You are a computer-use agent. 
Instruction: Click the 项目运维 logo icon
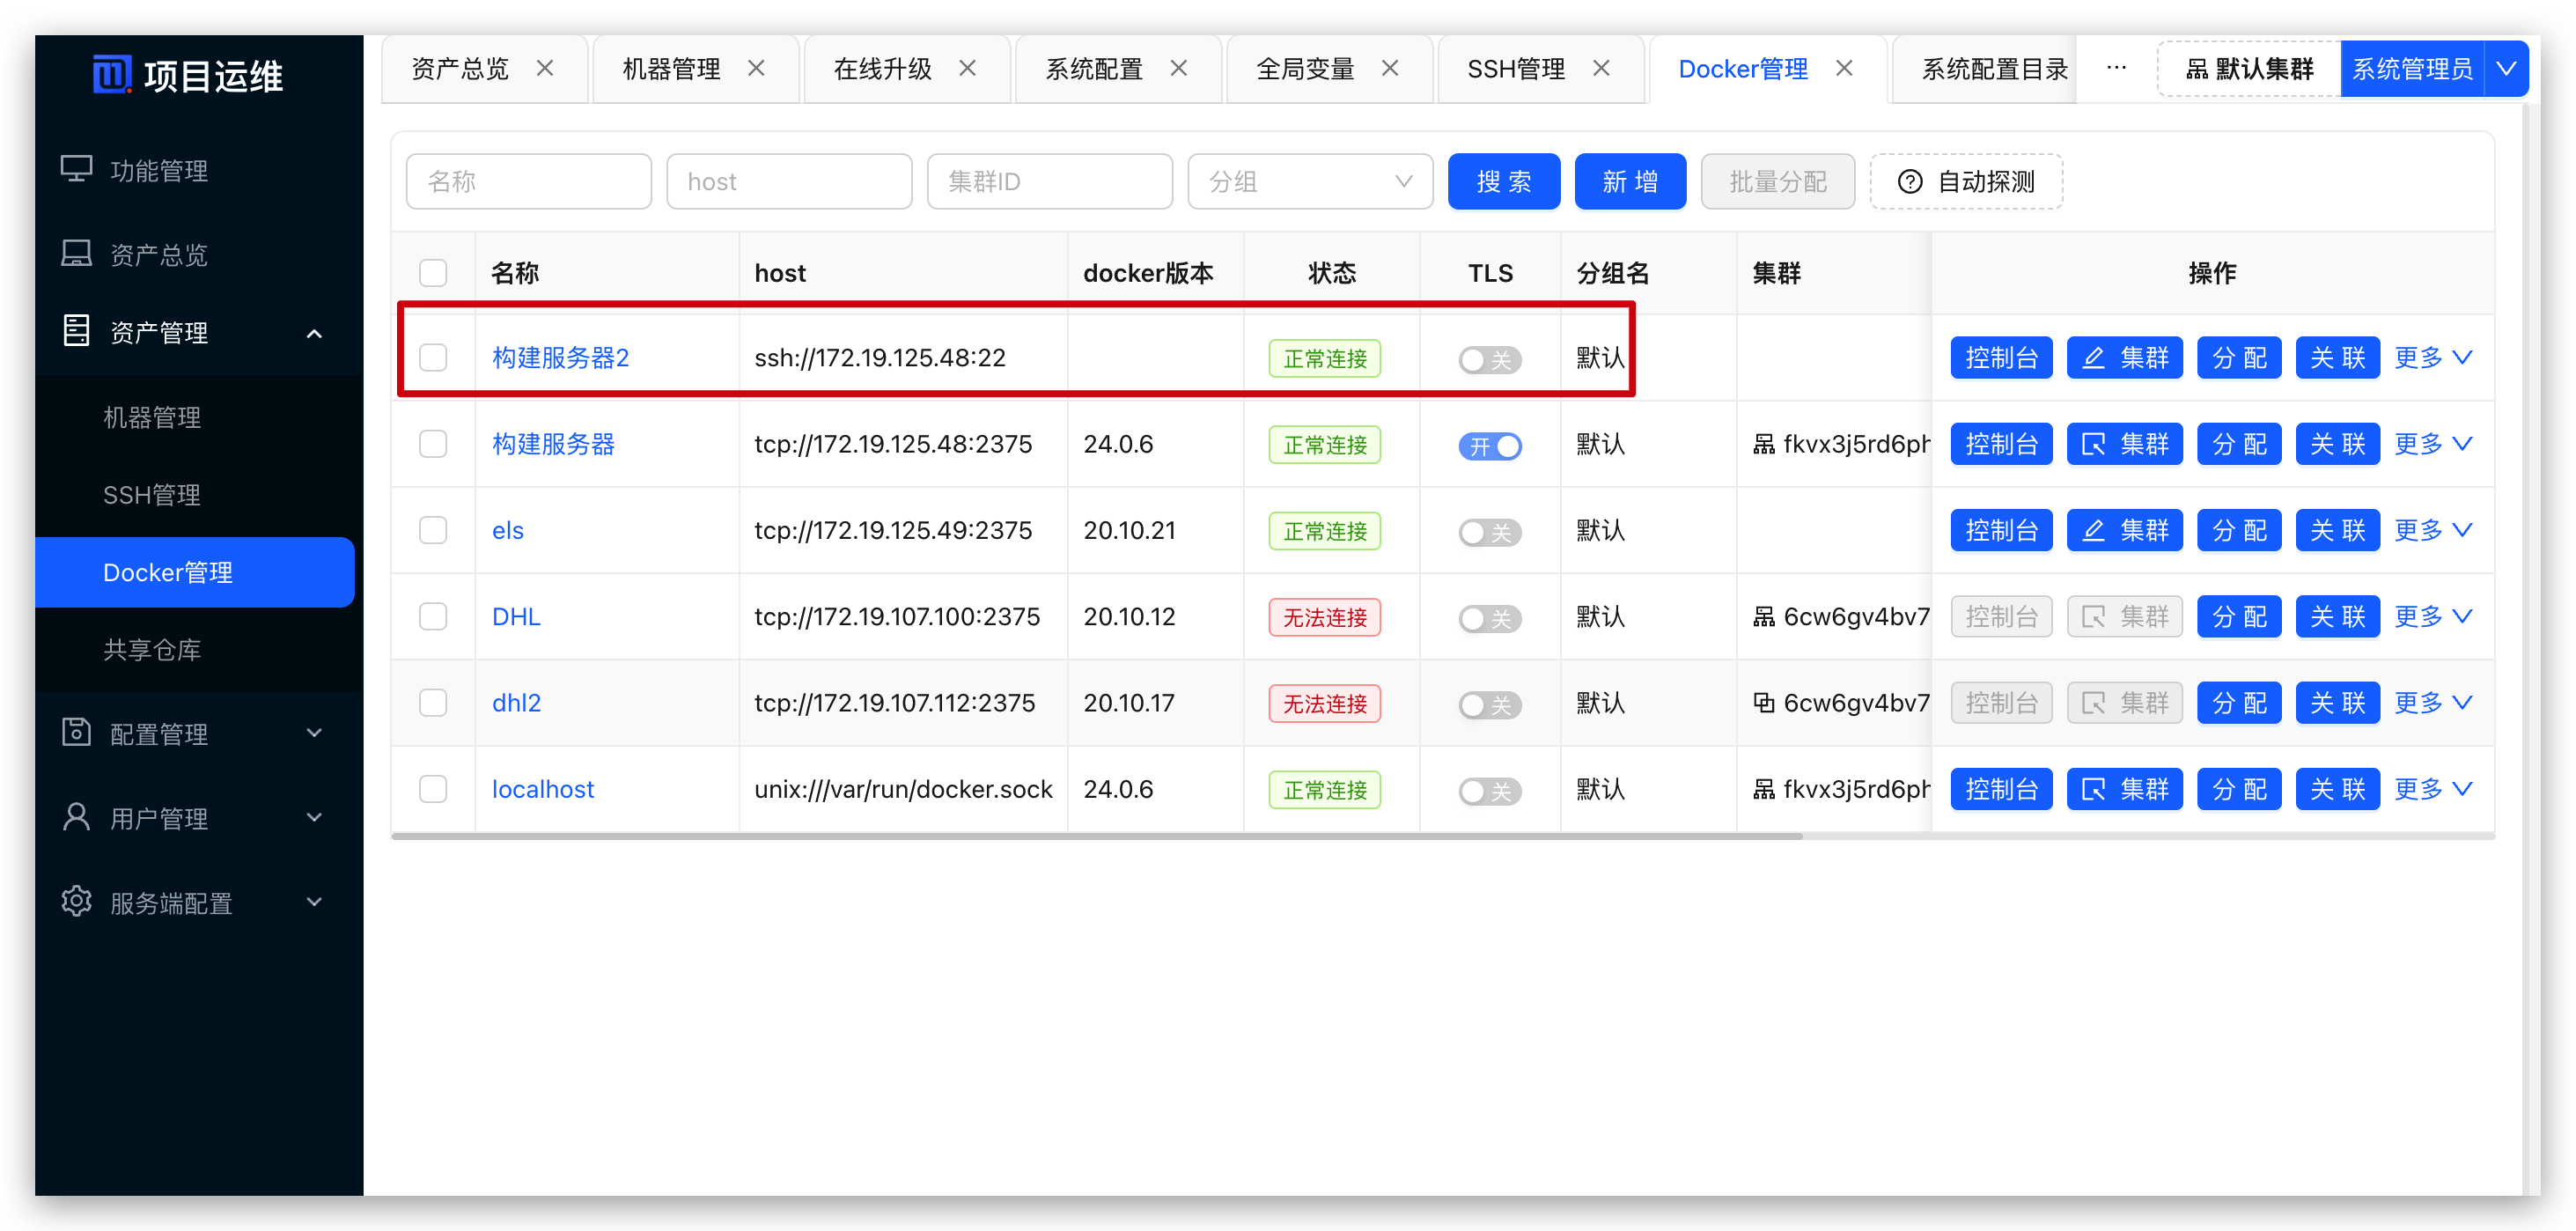111,74
